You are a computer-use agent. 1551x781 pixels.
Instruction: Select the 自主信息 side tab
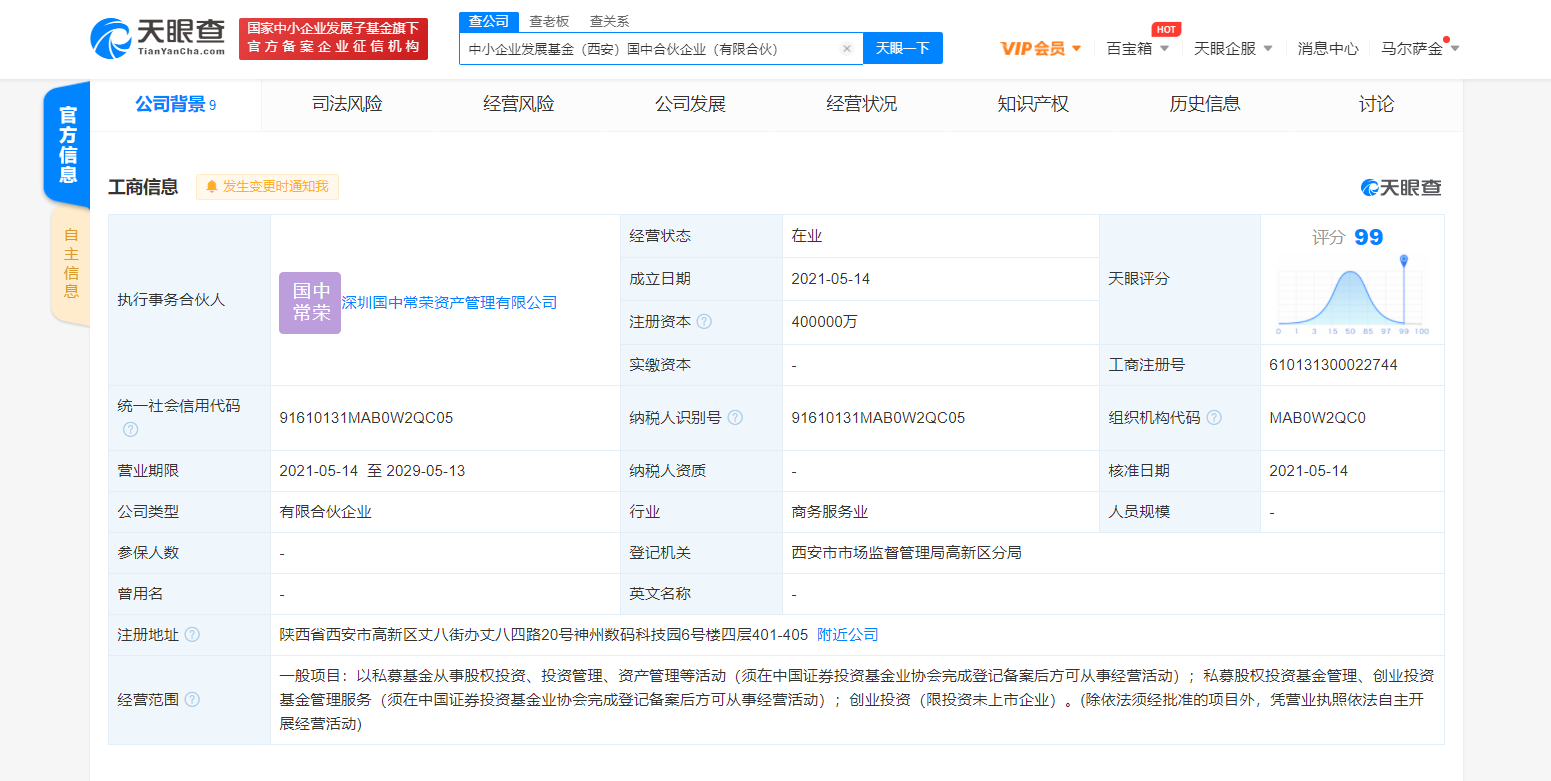70,263
